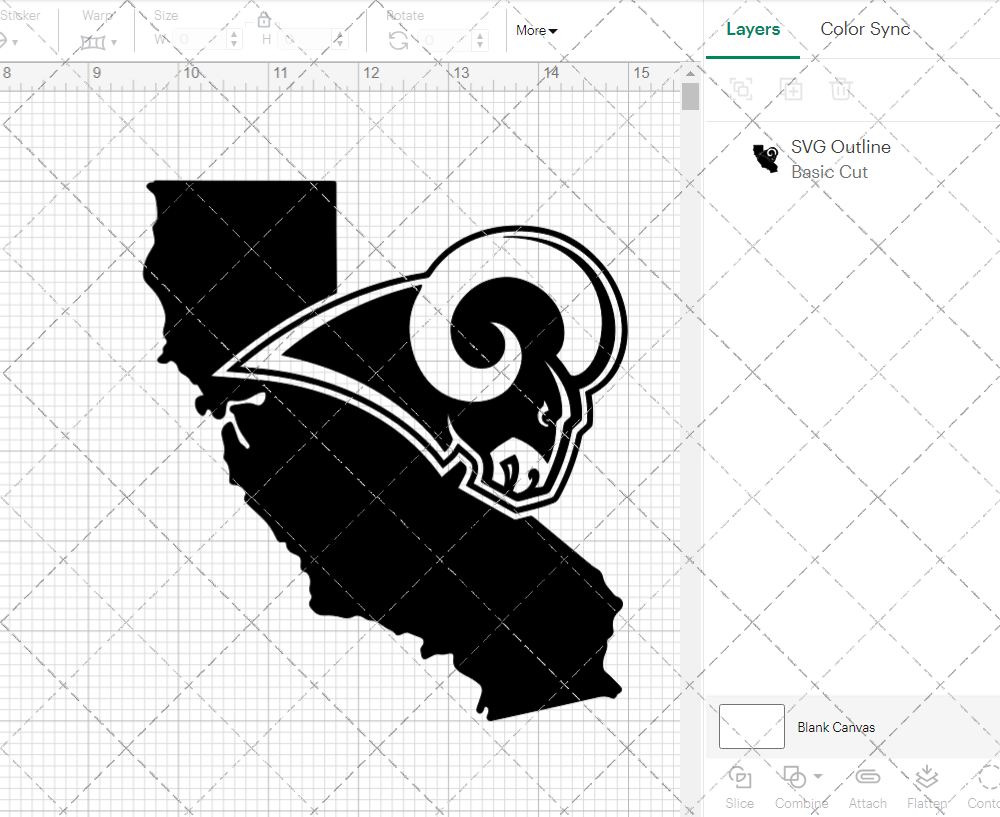Click the Width stepper arrows

pos(234,40)
